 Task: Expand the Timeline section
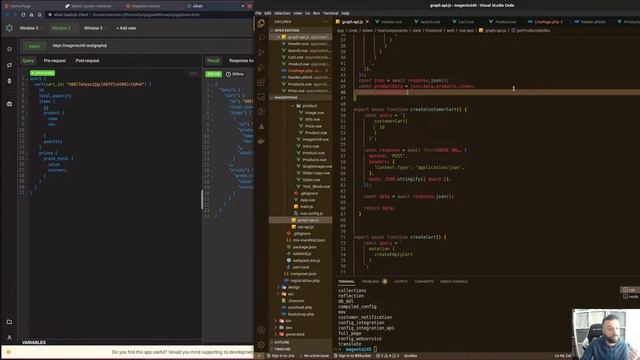click(x=282, y=349)
